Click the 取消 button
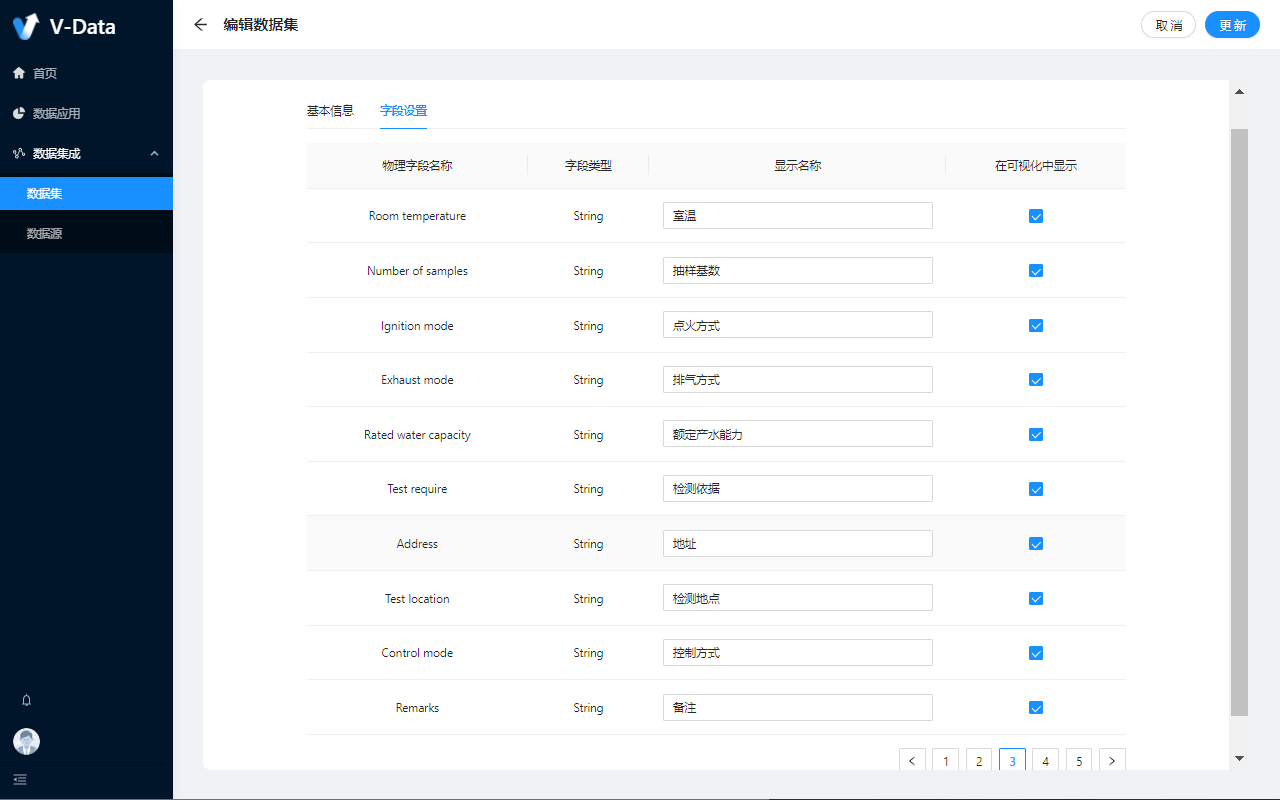This screenshot has width=1280, height=800. (x=1168, y=25)
